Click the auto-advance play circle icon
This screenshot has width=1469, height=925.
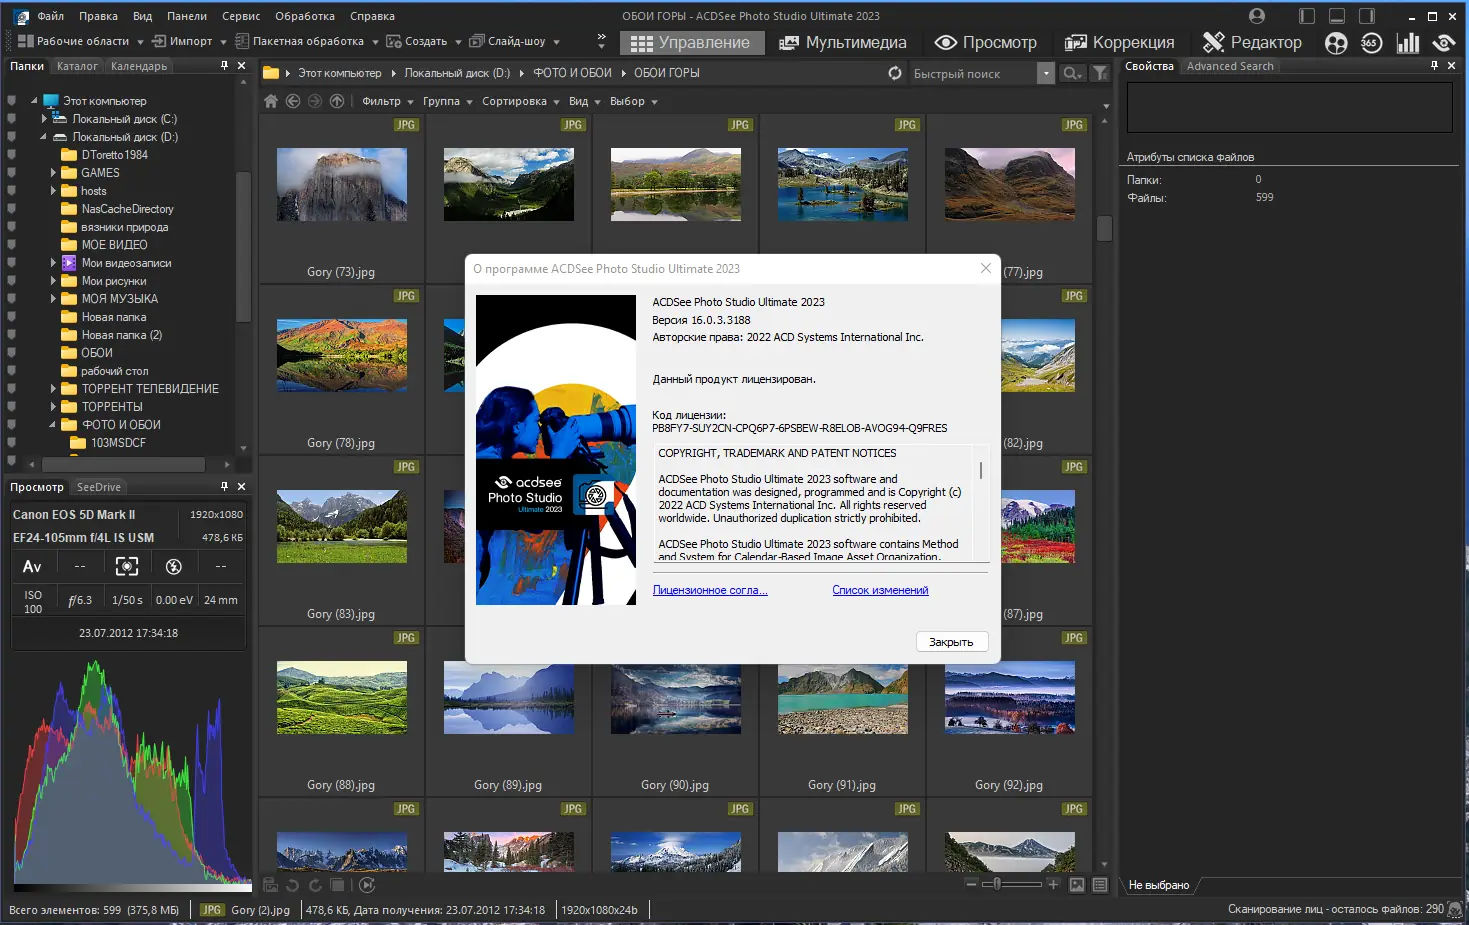367,885
